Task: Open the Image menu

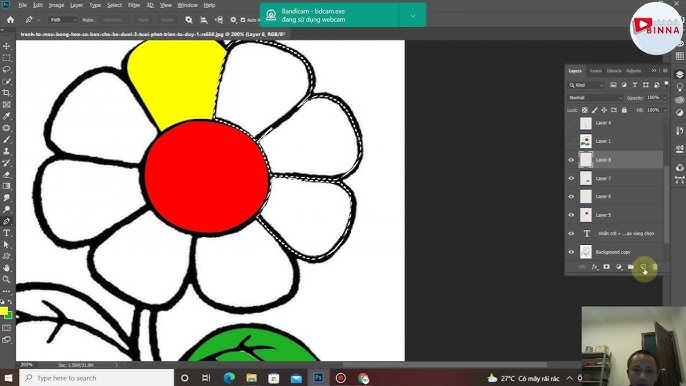Action: point(56,5)
